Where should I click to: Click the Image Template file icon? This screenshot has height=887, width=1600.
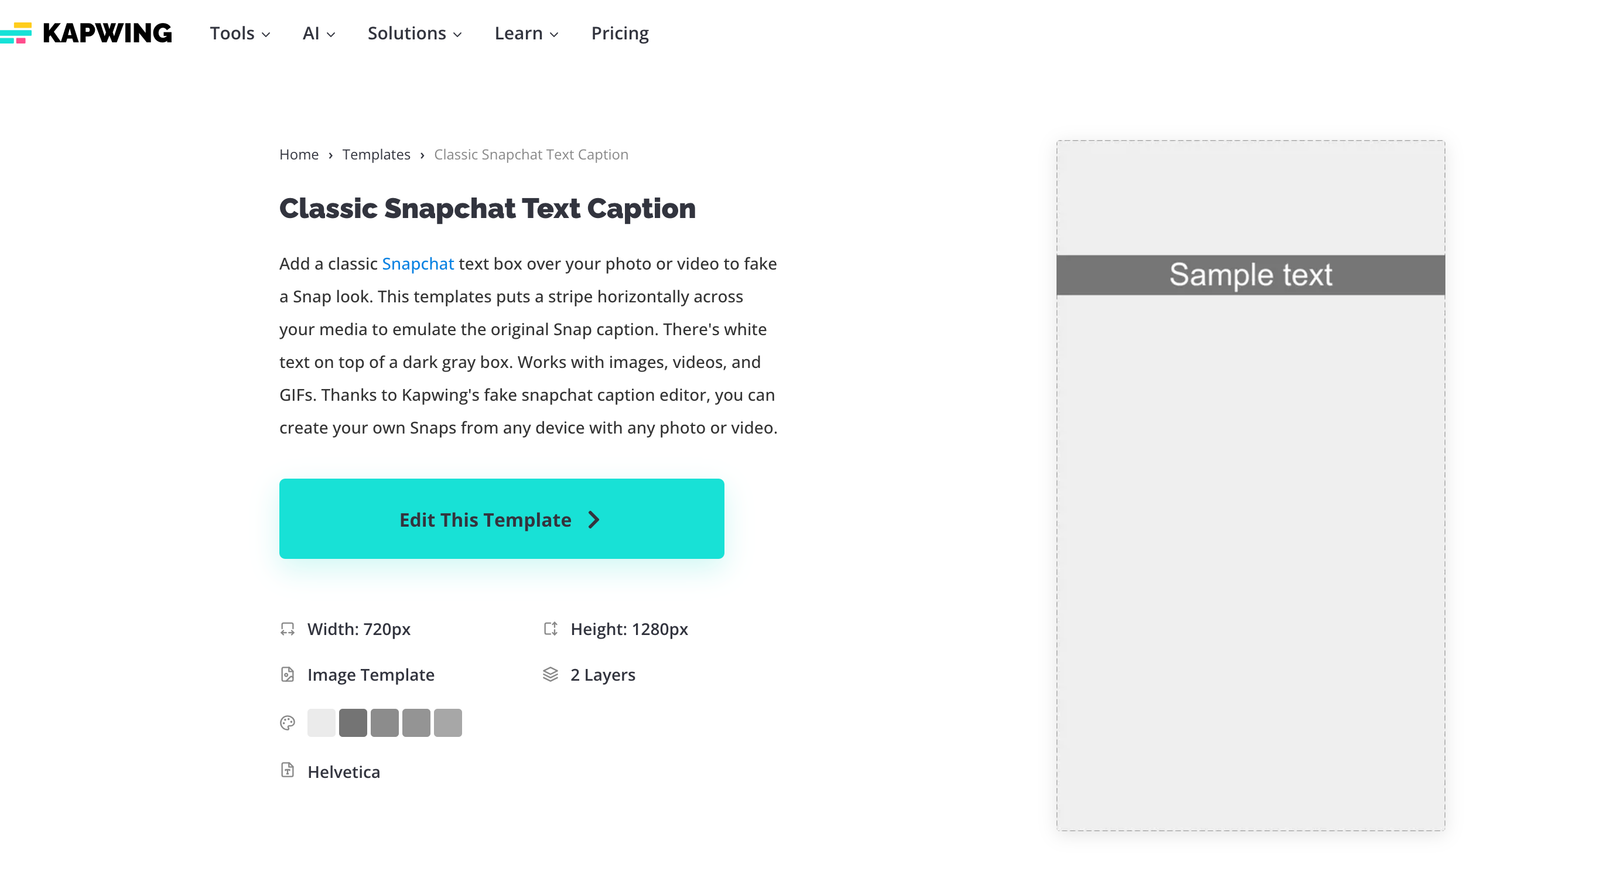pyautogui.click(x=288, y=674)
